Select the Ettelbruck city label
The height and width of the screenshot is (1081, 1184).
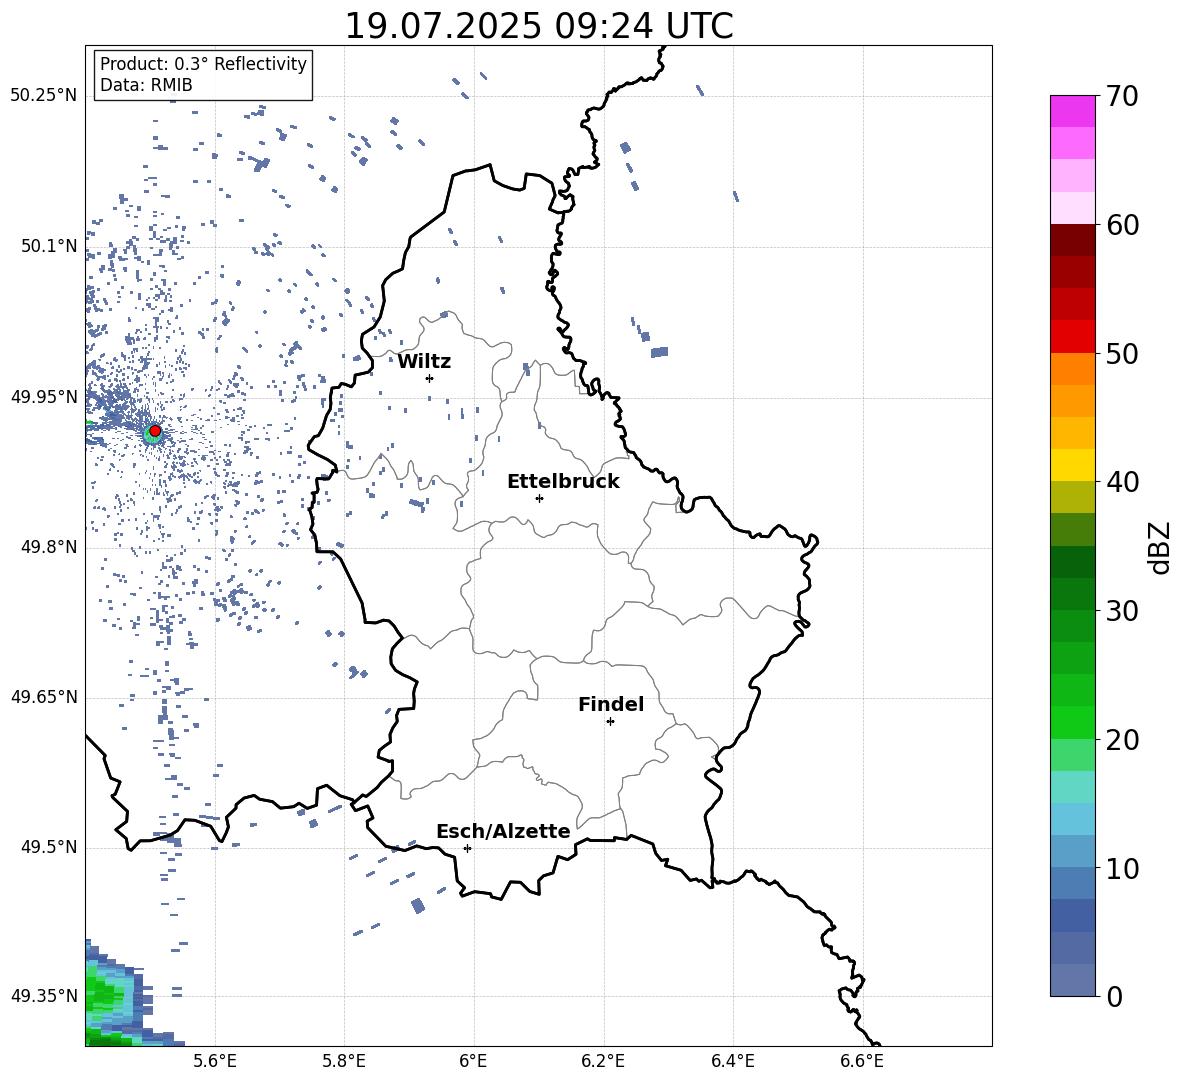tap(563, 482)
